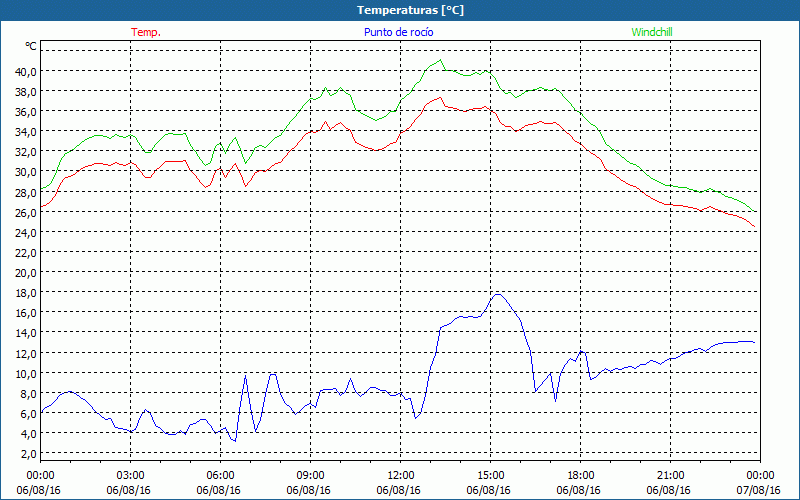Click the 24,0 y-axis value
Viewport: 800px width, 500px height.
(26, 233)
